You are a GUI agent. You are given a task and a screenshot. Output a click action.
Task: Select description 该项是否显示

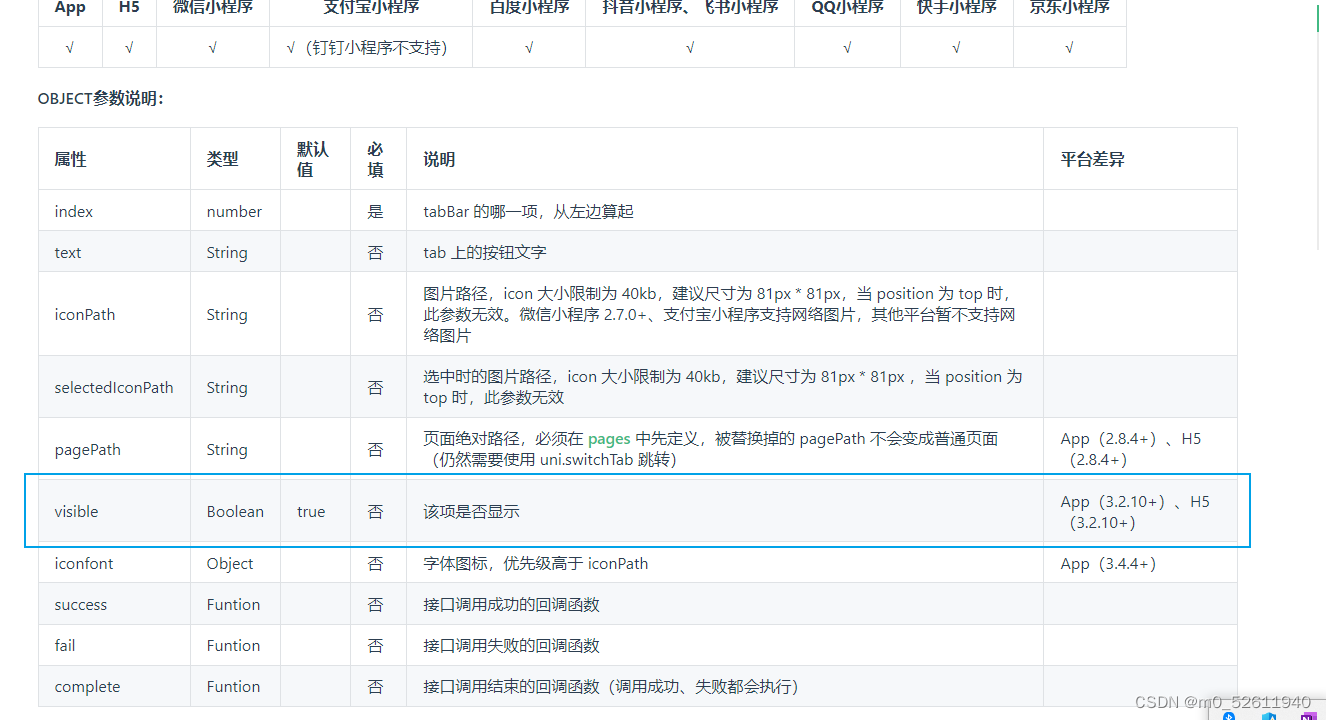(x=471, y=511)
